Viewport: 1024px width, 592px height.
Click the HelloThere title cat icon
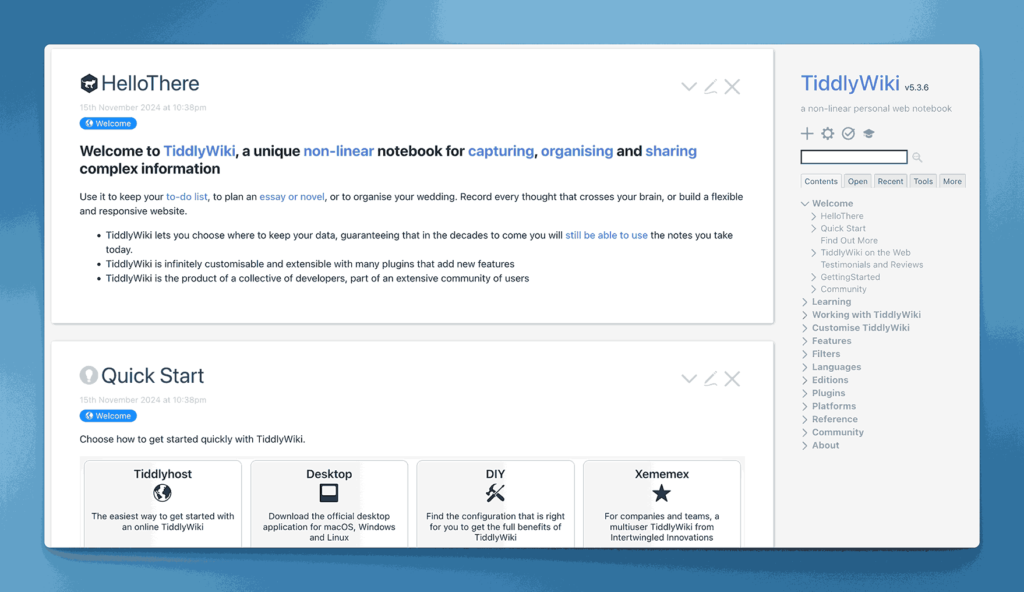pos(89,83)
